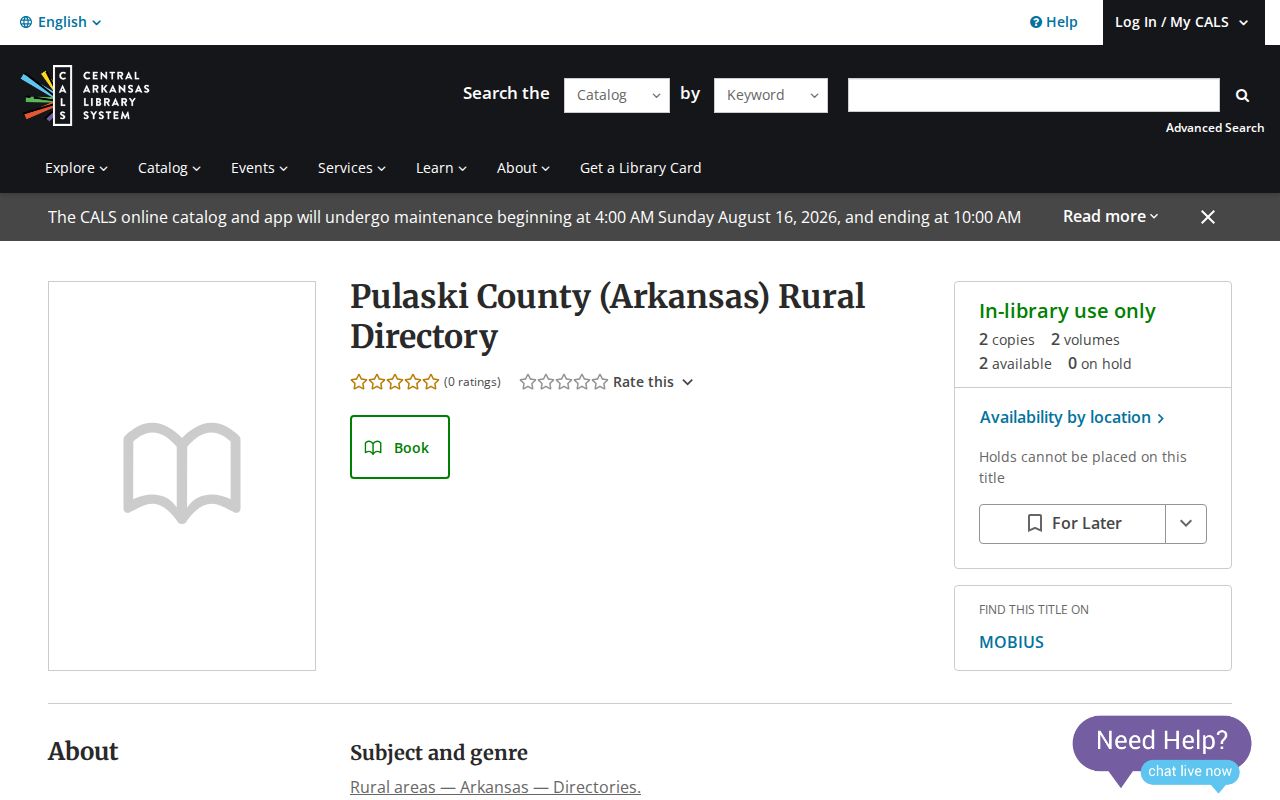View Availability by location
Viewport: 1280px width, 800px height.
click(1072, 417)
